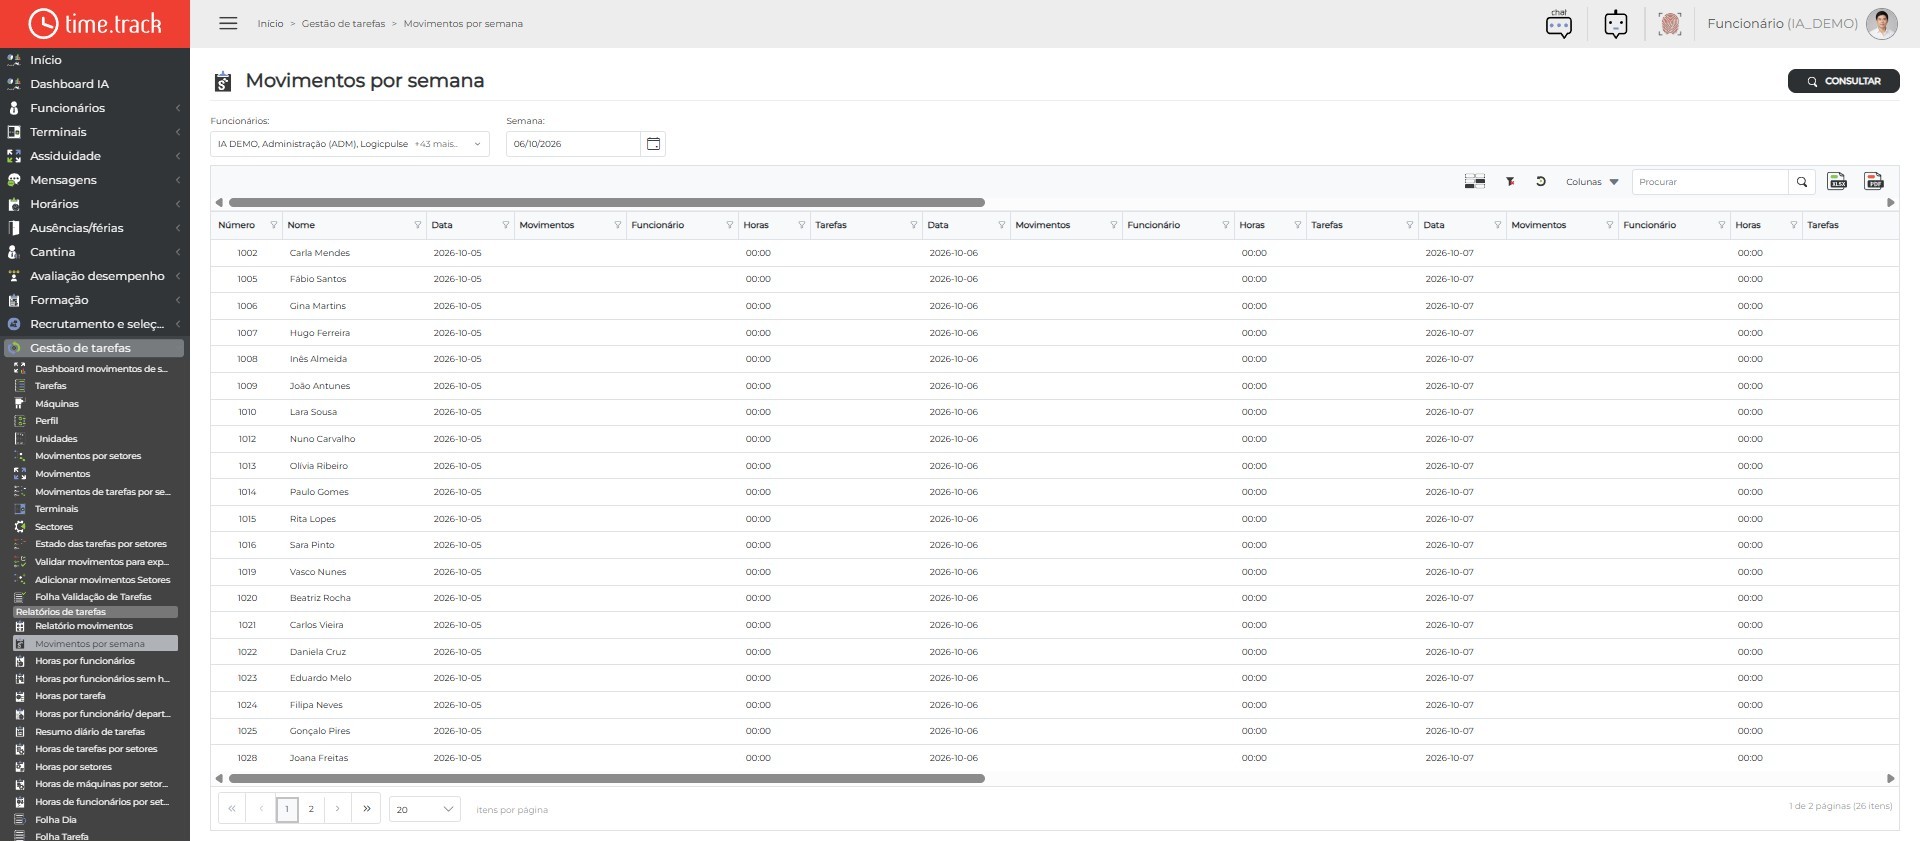
Task: Expand Funcionários sidebar menu
Action: [95, 108]
